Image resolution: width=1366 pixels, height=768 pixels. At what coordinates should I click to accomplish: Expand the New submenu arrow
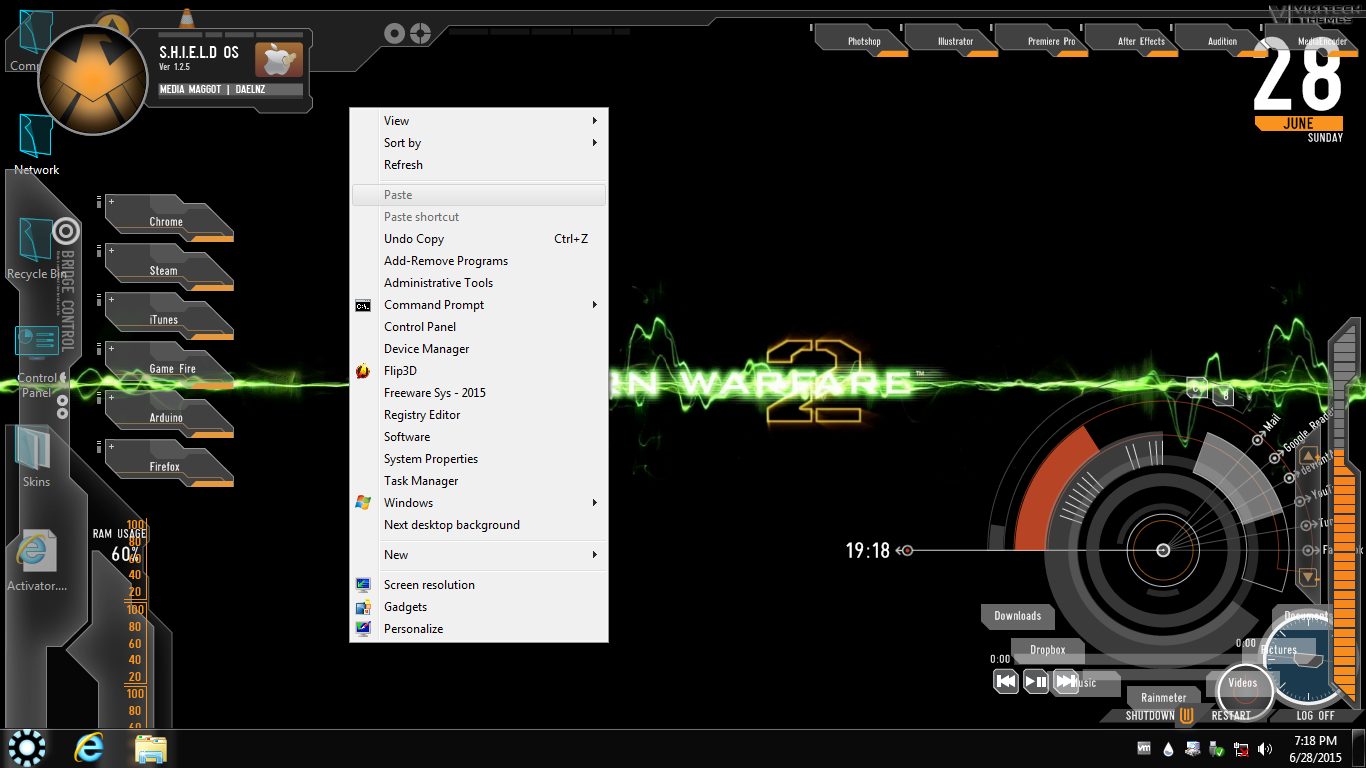point(594,555)
